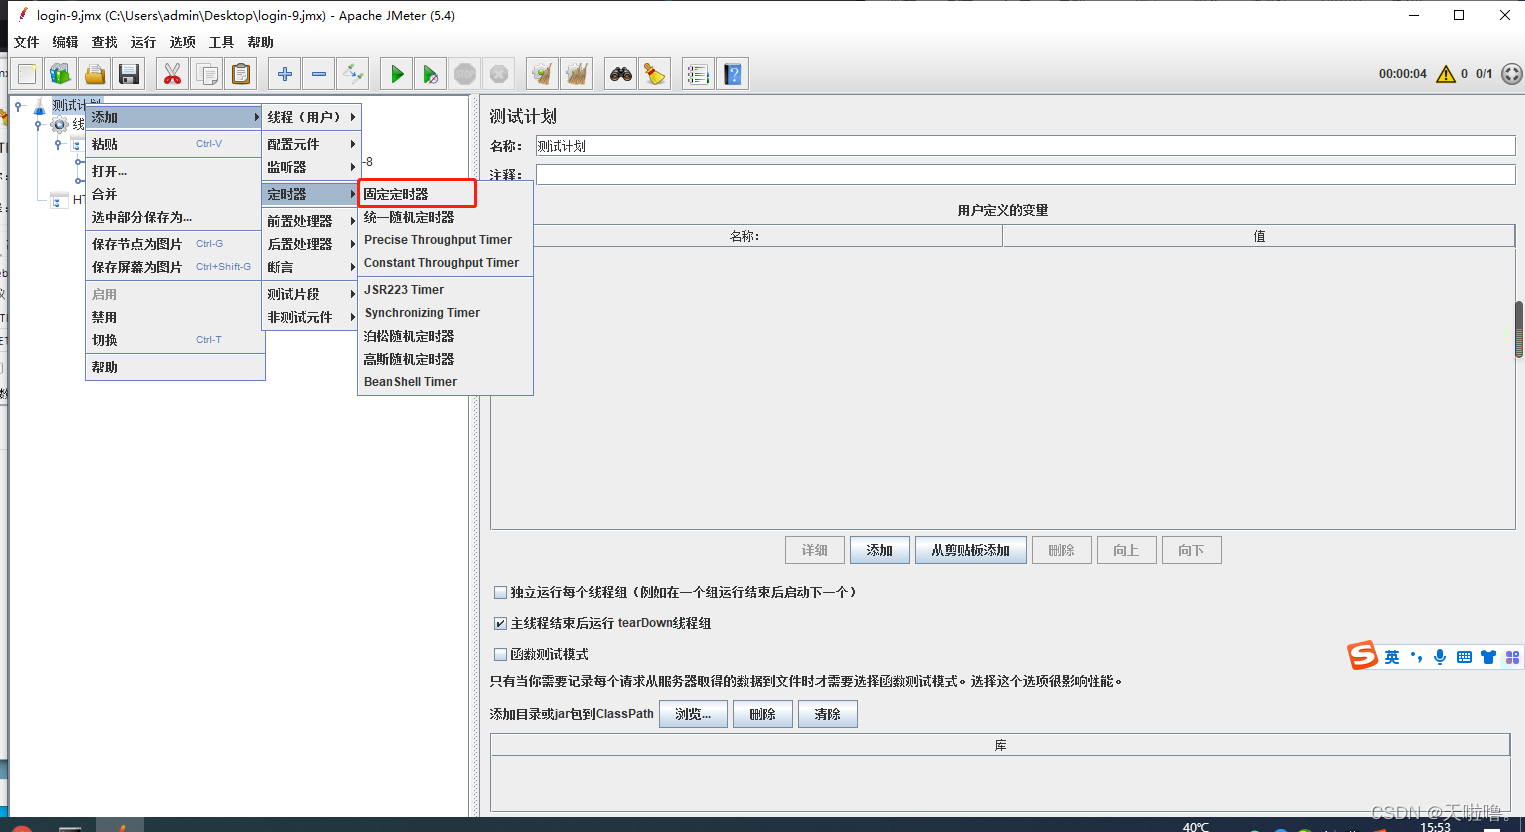Click the Open file folder icon

coord(95,74)
